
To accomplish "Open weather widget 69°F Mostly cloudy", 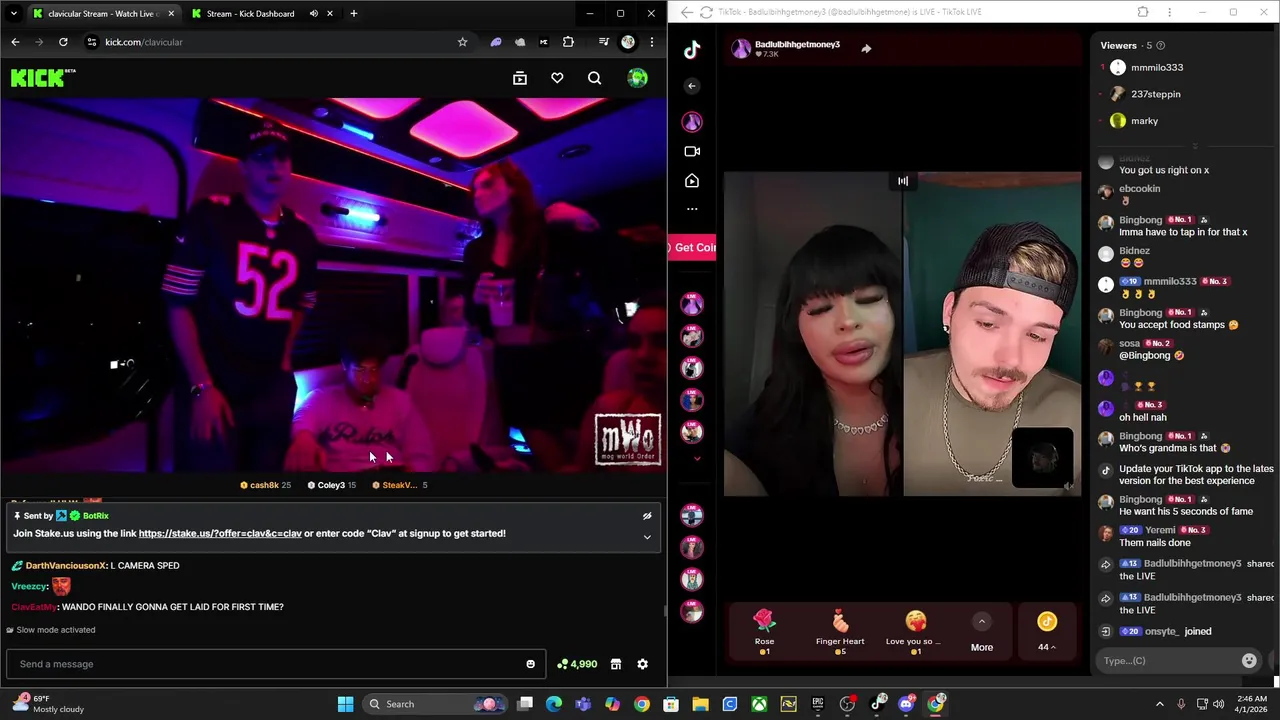I will (48, 704).
